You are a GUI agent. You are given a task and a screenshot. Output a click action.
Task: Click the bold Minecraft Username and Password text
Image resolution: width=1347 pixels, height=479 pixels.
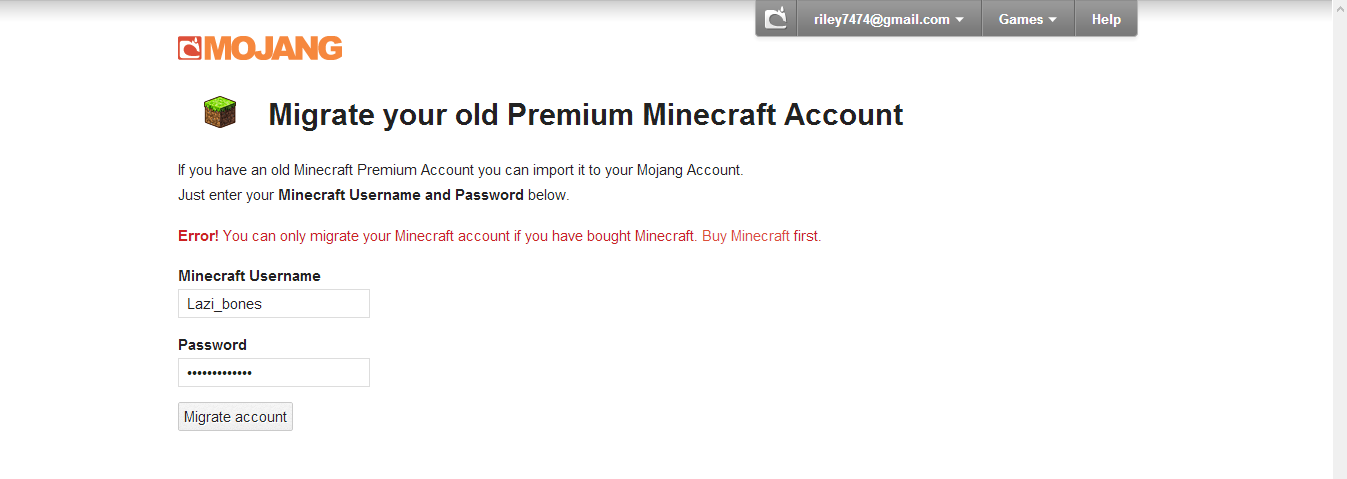pos(401,195)
